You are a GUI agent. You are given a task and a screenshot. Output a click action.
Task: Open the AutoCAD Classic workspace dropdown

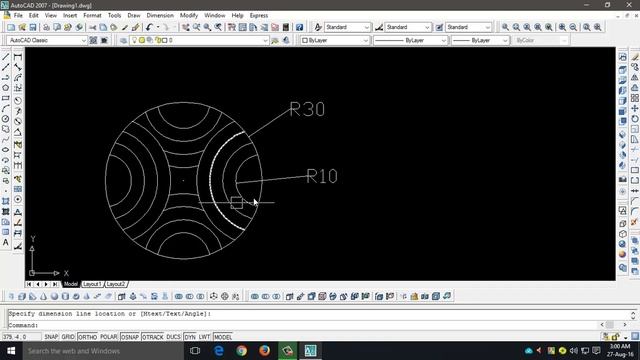(47, 40)
